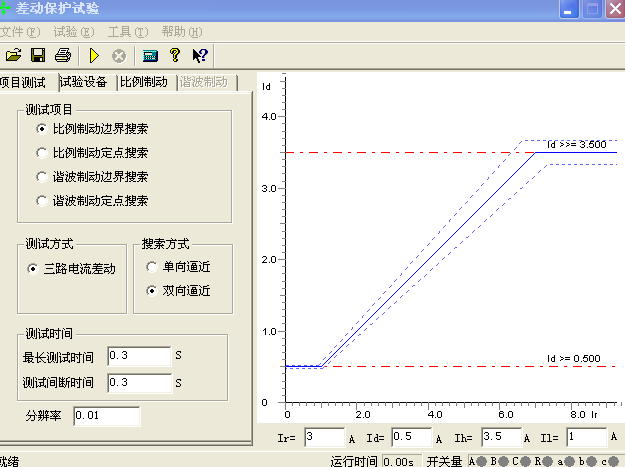Click lowercase a switch indicator
Image resolution: width=625 pixels, height=467 pixels.
(570, 461)
